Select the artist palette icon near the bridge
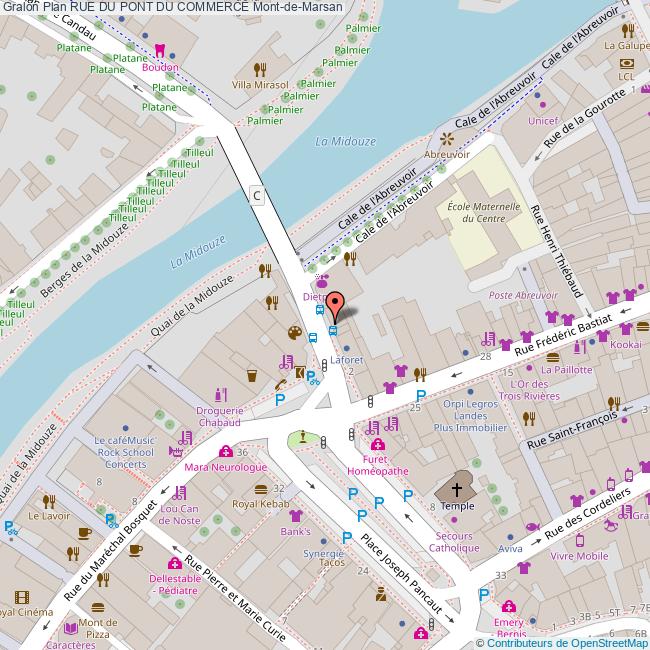The width and height of the screenshot is (650, 650). point(294,333)
